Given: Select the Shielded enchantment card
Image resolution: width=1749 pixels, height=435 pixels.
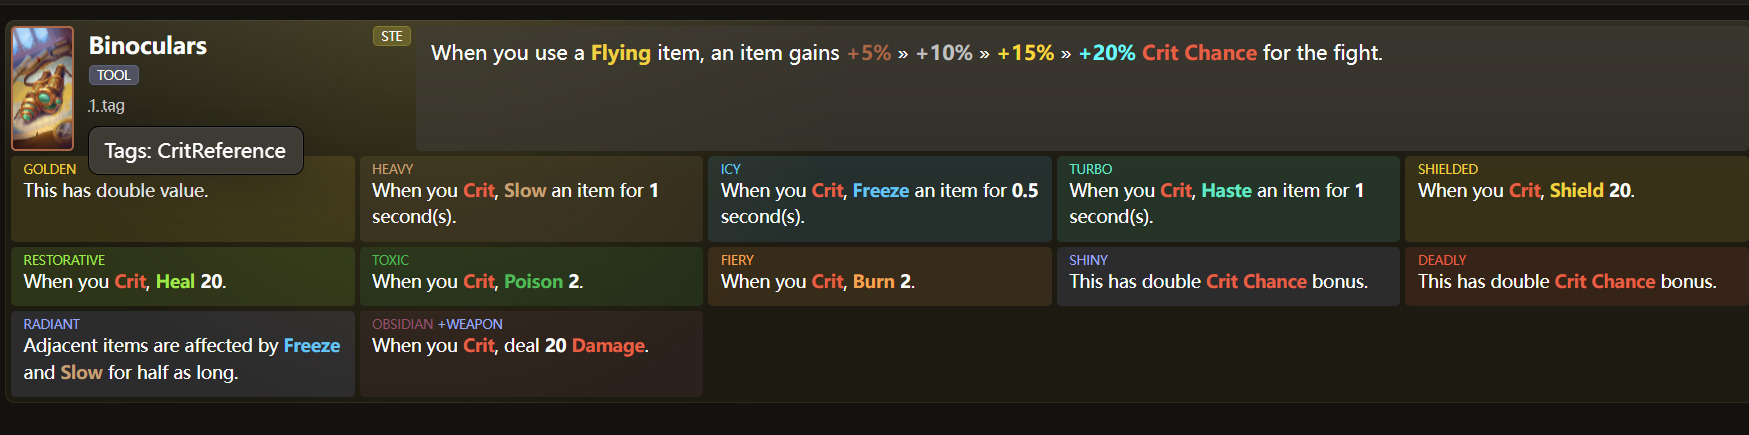Looking at the screenshot, I should coord(1575,198).
